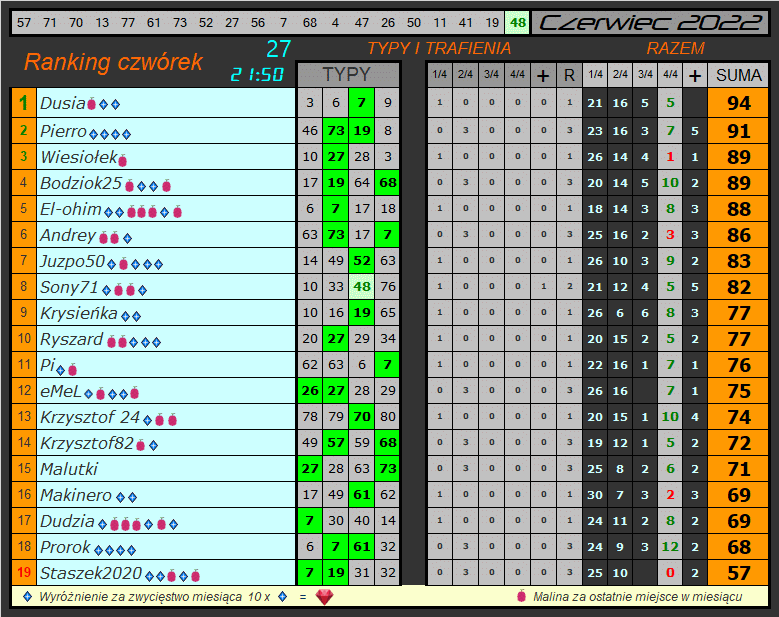Image resolution: width=779 pixels, height=617 pixels.
Task: Select player name 'Krysieńka'
Action: 78,313
